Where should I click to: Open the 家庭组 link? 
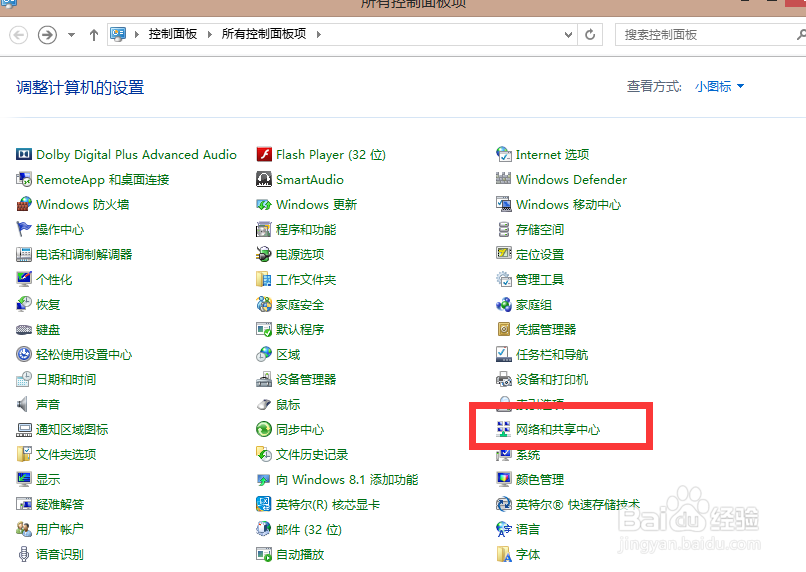534,305
